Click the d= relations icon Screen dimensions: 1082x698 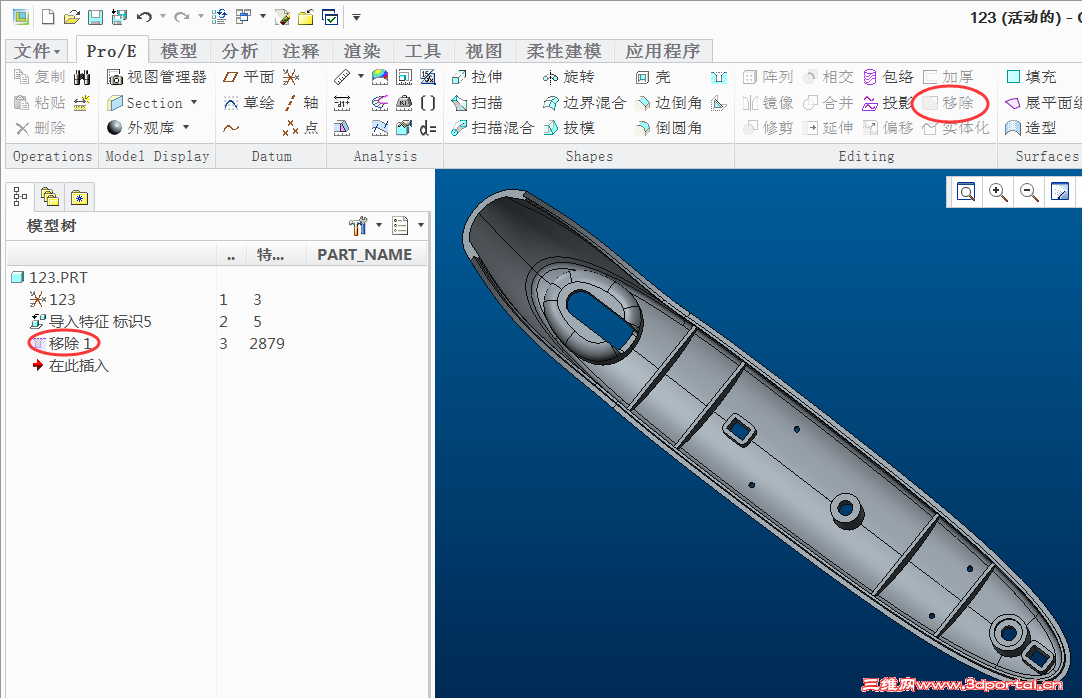428,128
